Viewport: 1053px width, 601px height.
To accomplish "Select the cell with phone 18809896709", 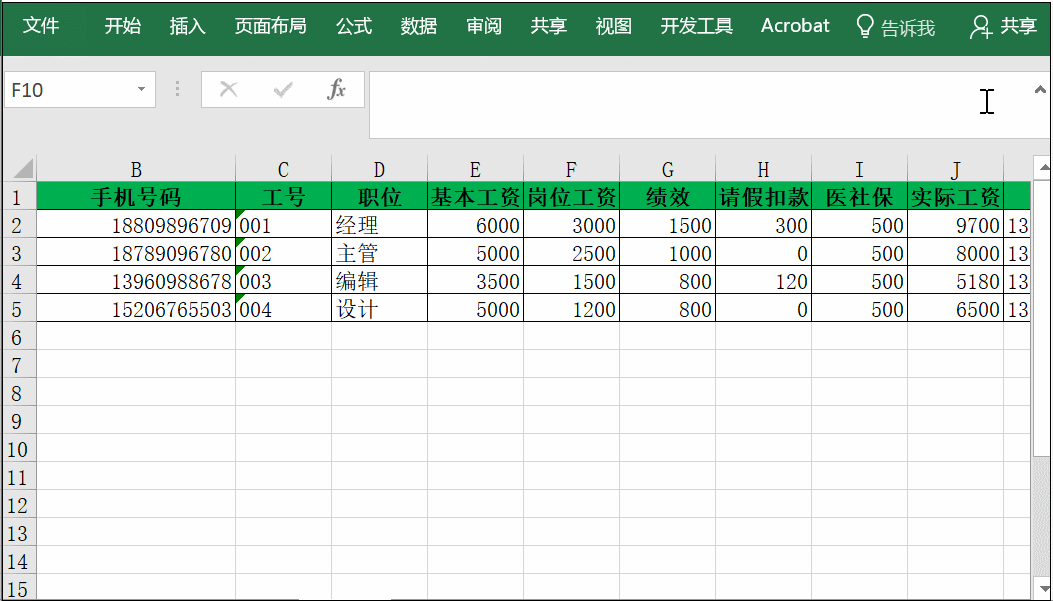I will point(136,225).
